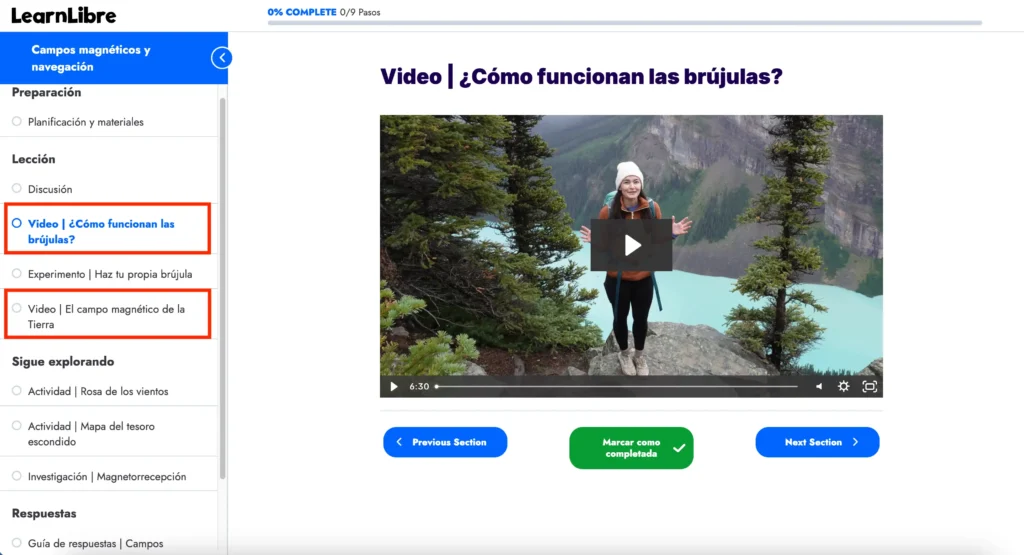Click the Preparación section heading
The width and height of the screenshot is (1024, 555).
click(x=46, y=93)
